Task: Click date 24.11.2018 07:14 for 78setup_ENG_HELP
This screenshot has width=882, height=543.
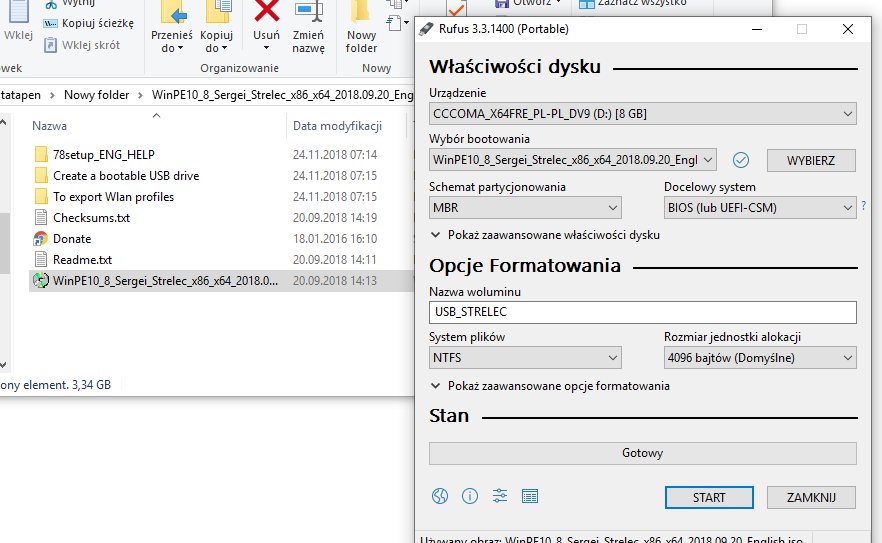Action: (x=335, y=155)
